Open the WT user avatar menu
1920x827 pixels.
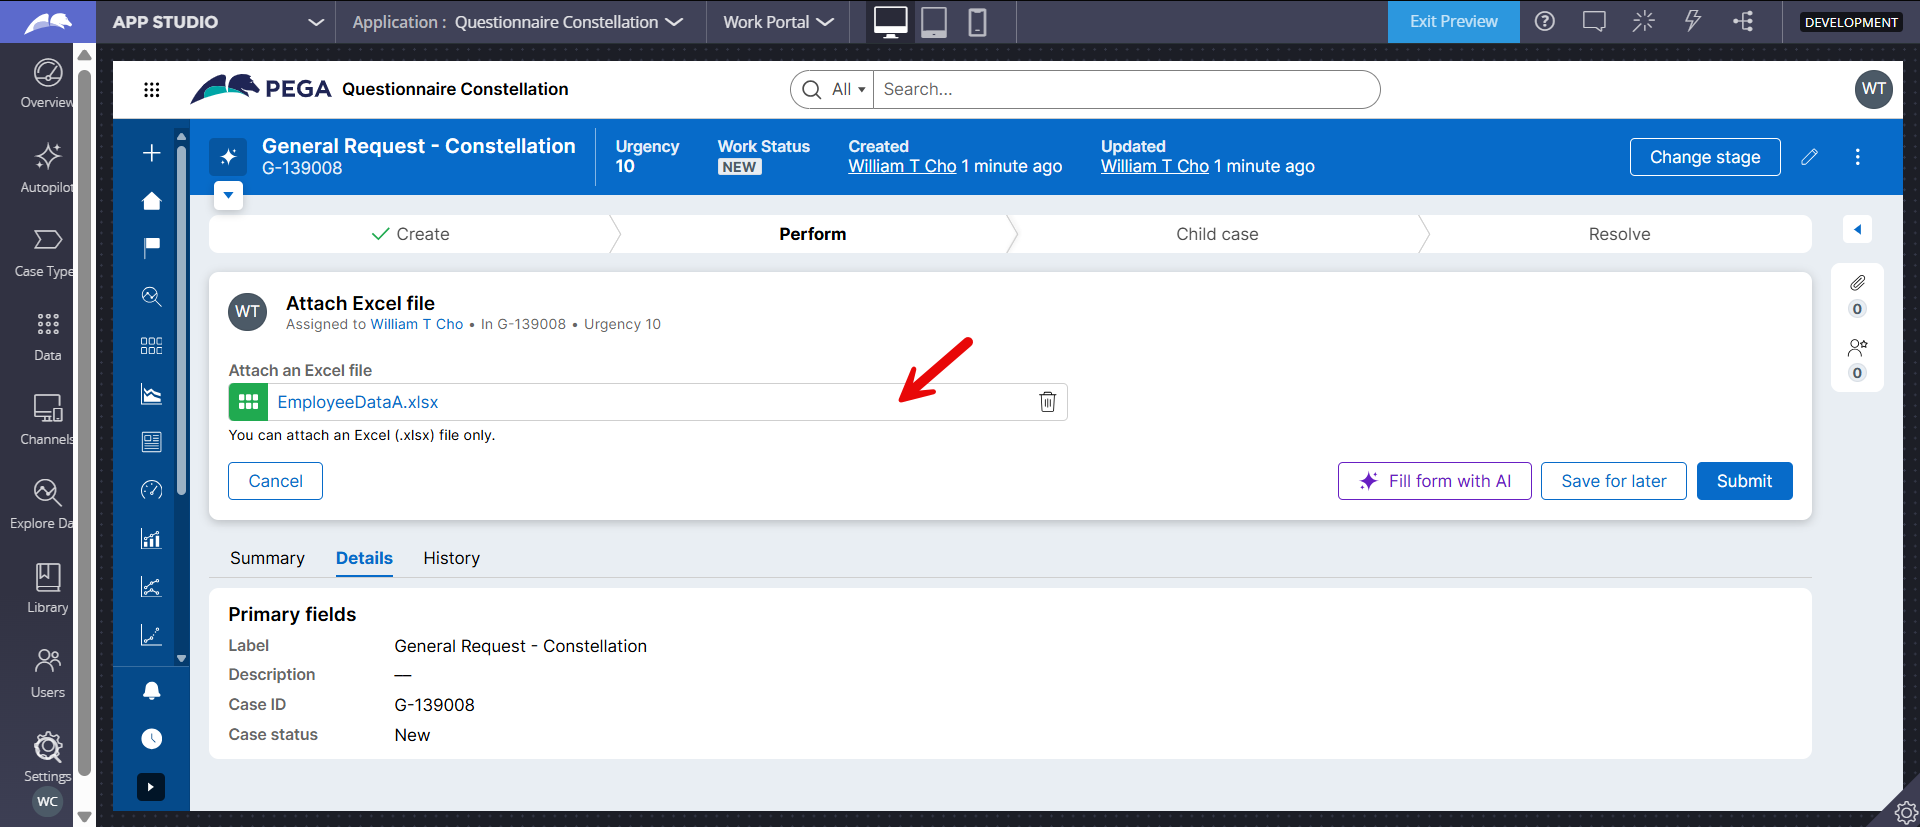point(1874,89)
